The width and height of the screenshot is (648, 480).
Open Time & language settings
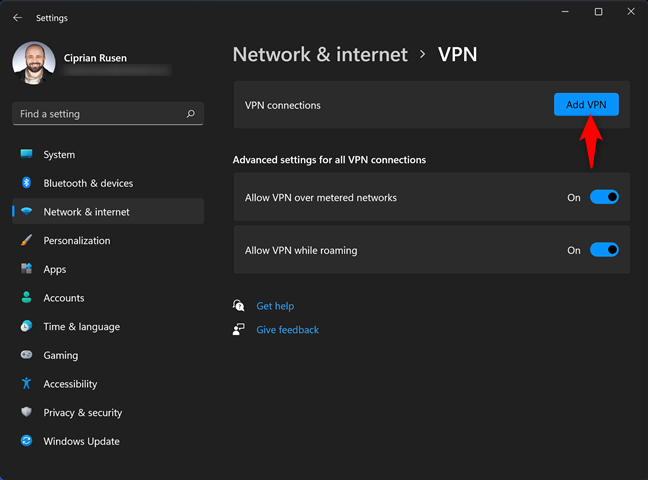(108, 326)
